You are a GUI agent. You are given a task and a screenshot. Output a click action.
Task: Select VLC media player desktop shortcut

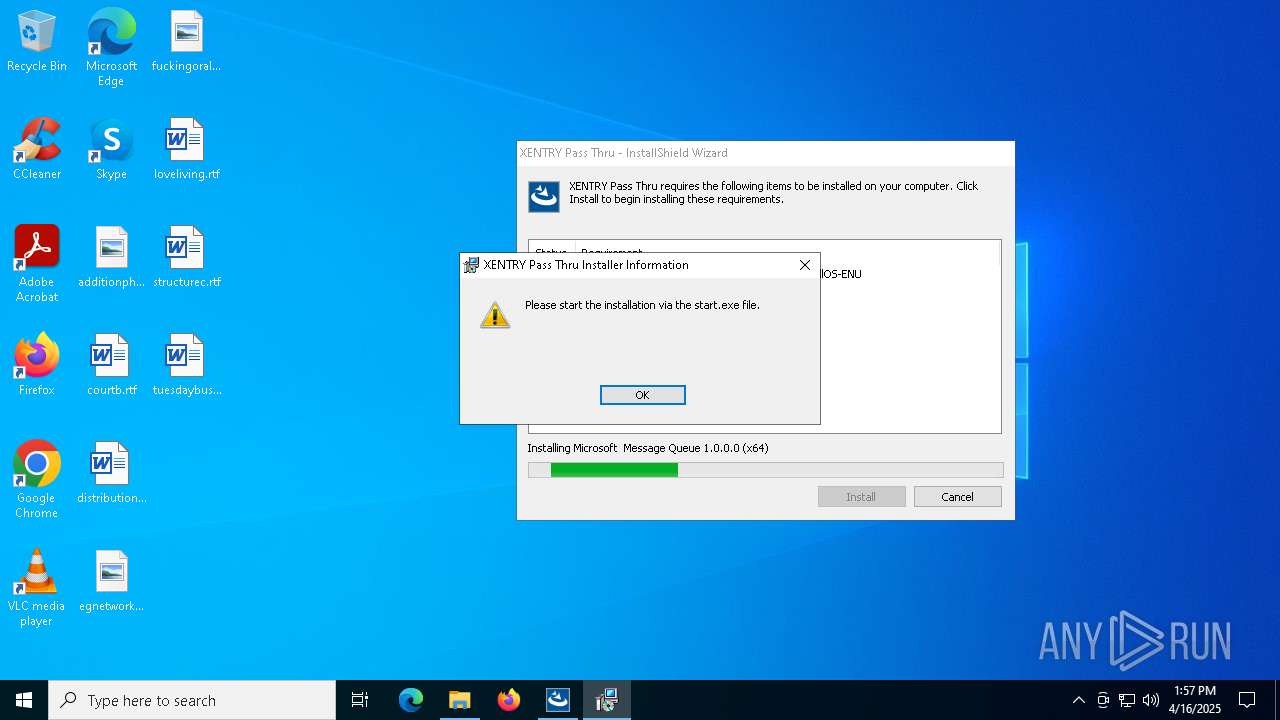point(37,588)
